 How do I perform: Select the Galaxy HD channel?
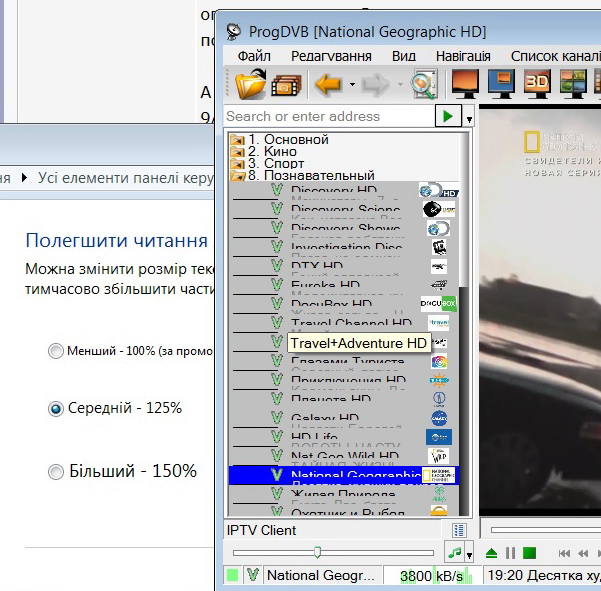[324, 418]
